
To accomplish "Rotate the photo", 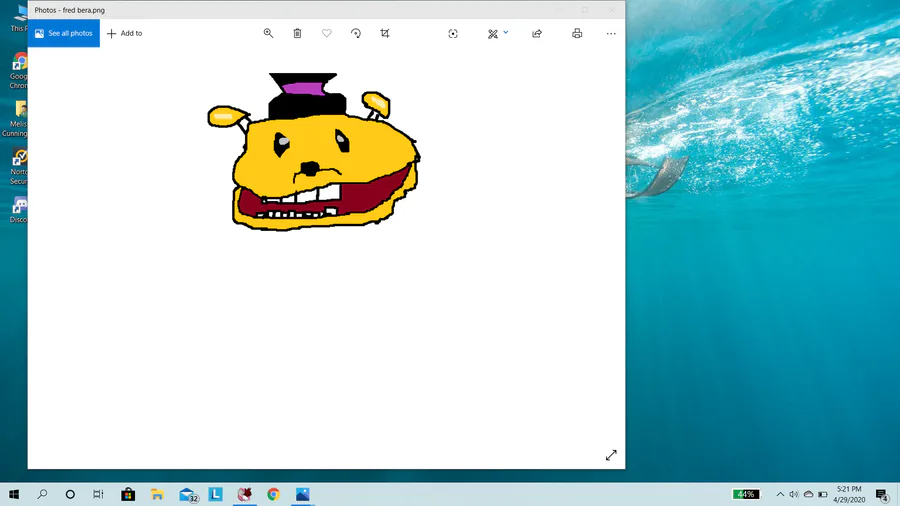I will pyautogui.click(x=356, y=33).
